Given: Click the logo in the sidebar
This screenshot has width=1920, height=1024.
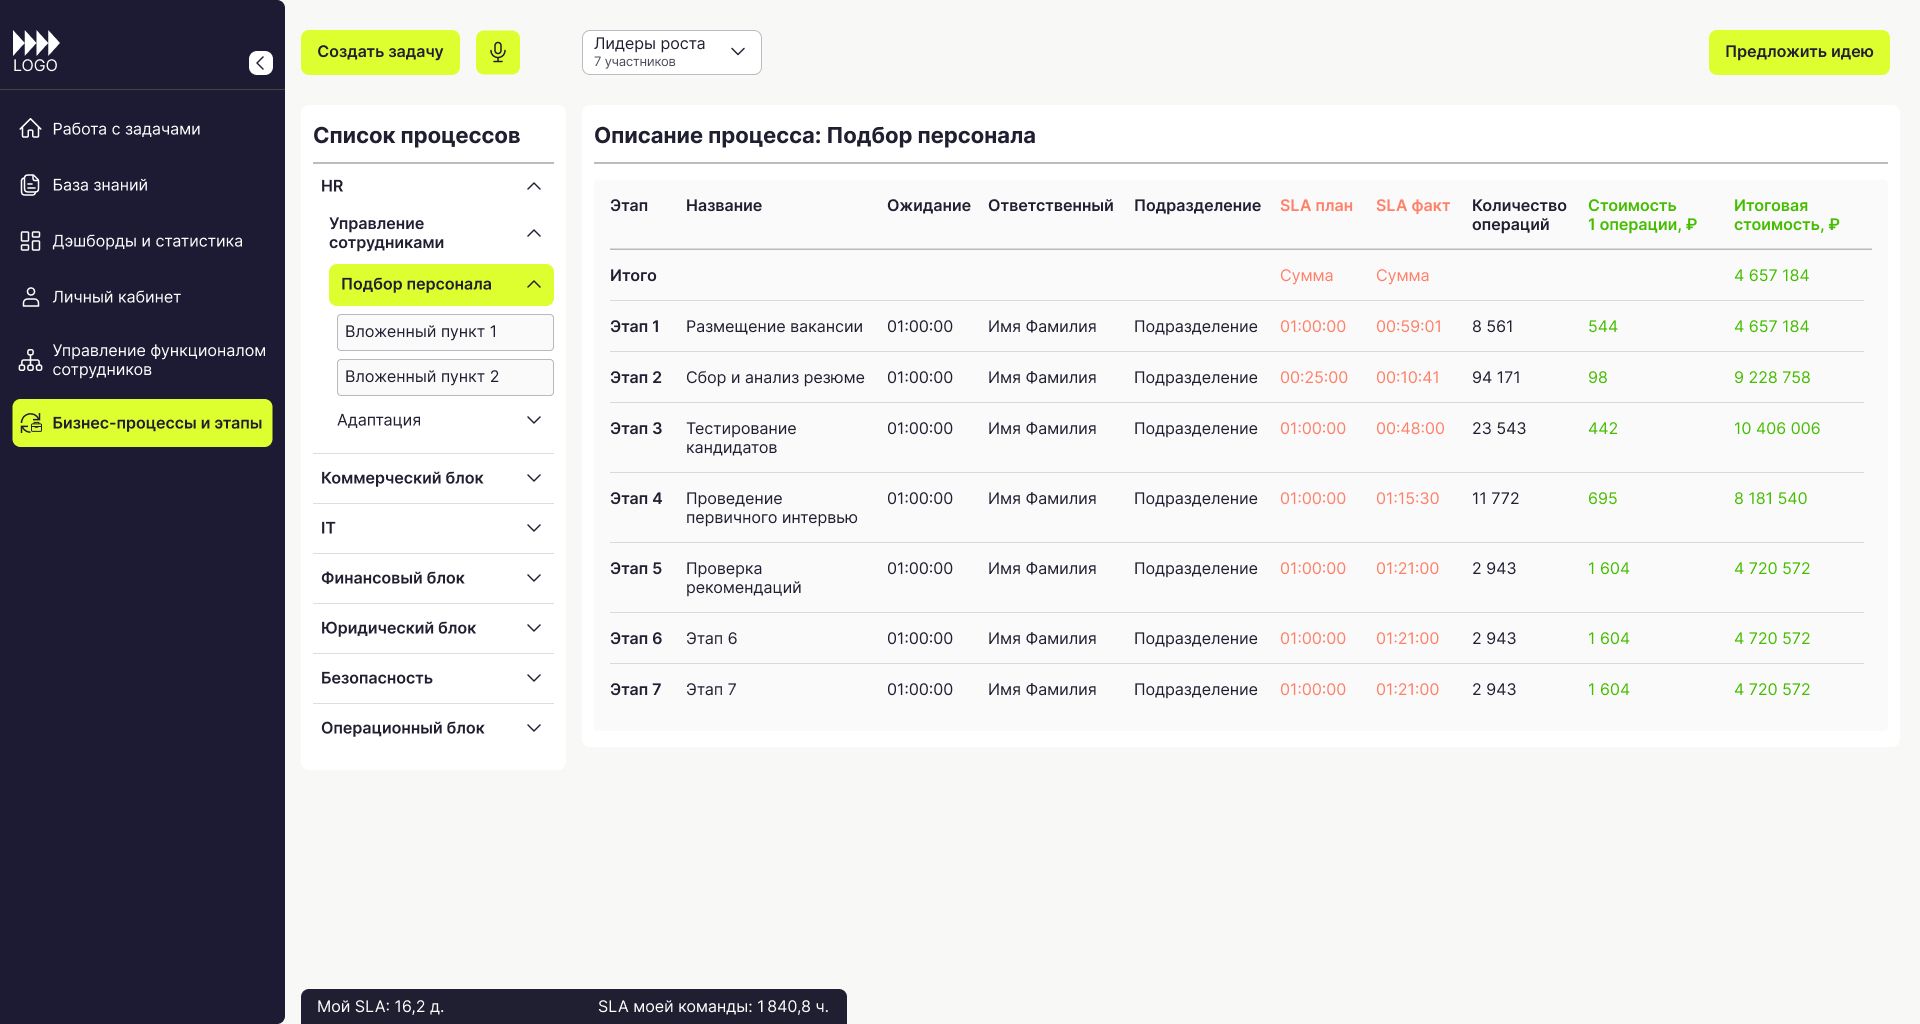Looking at the screenshot, I should click(36, 52).
